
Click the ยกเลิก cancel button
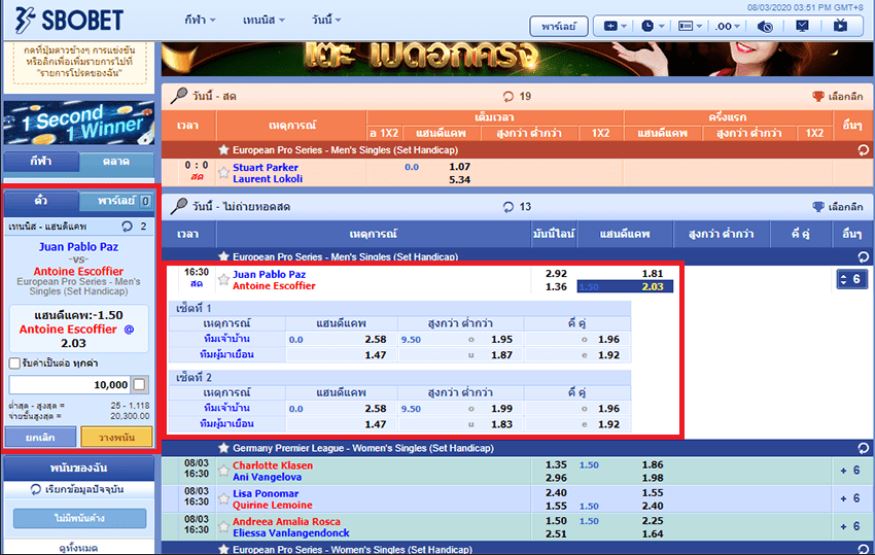click(x=40, y=437)
